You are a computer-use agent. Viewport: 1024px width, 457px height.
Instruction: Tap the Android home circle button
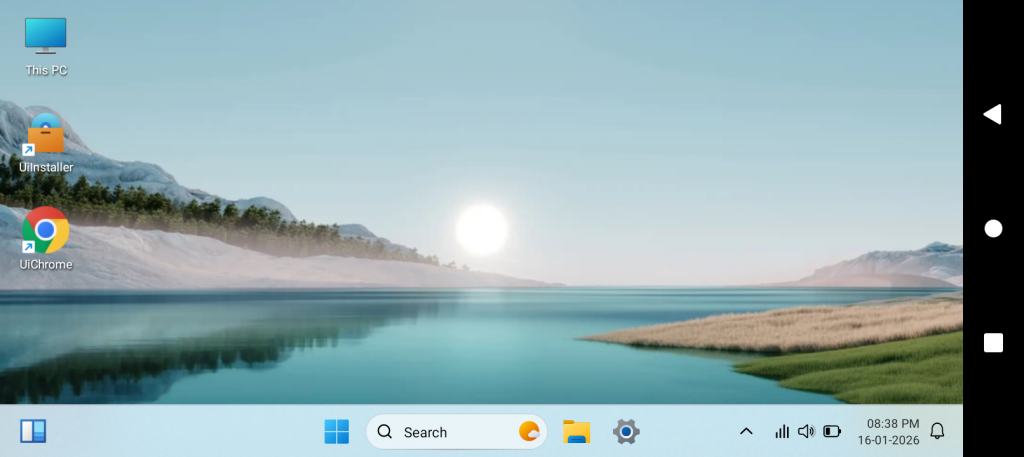coord(993,229)
